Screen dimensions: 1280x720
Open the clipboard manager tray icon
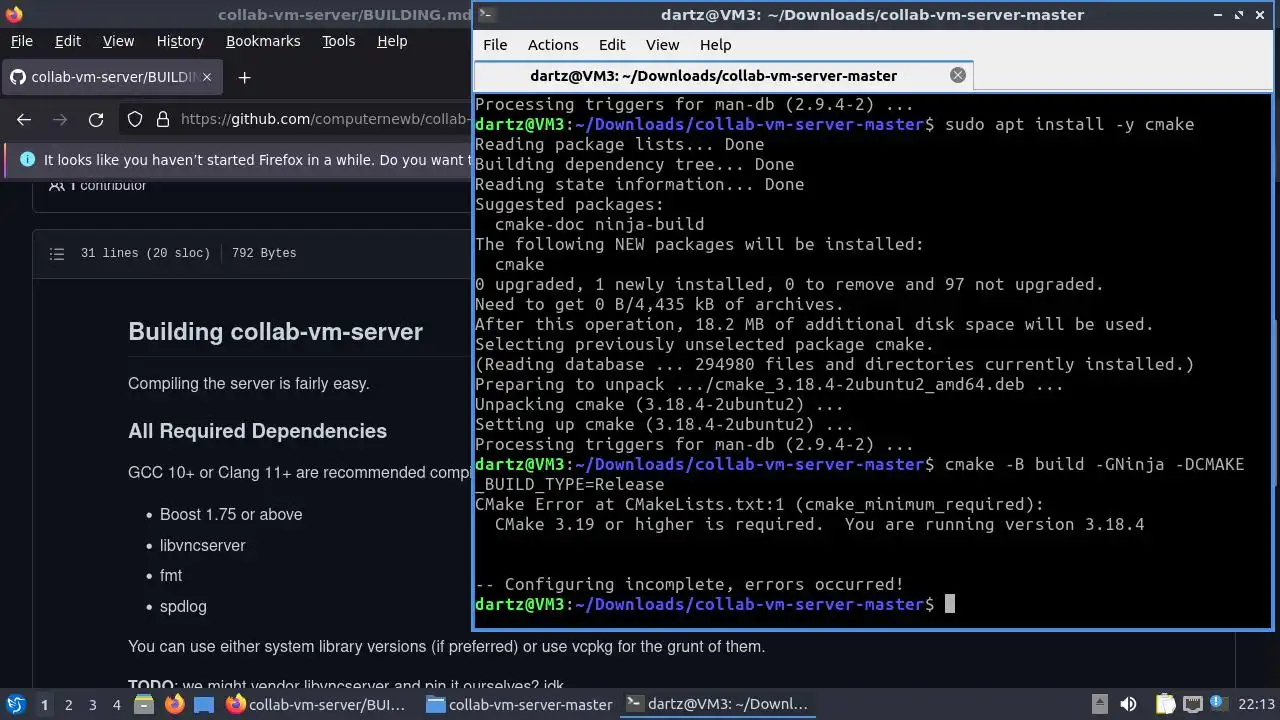tap(1166, 704)
